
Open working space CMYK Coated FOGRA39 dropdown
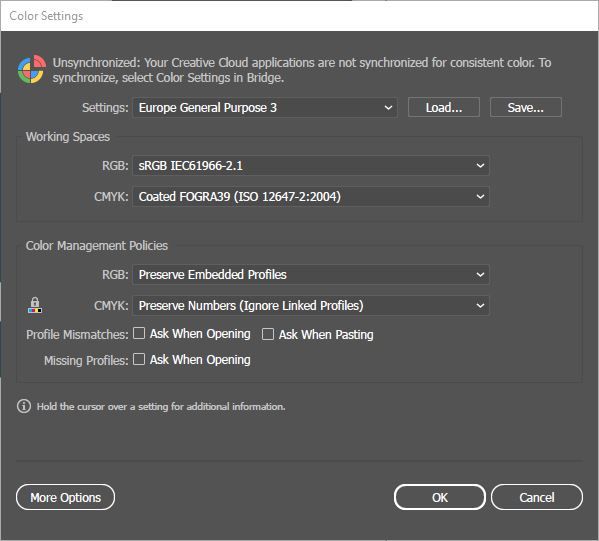pos(311,196)
